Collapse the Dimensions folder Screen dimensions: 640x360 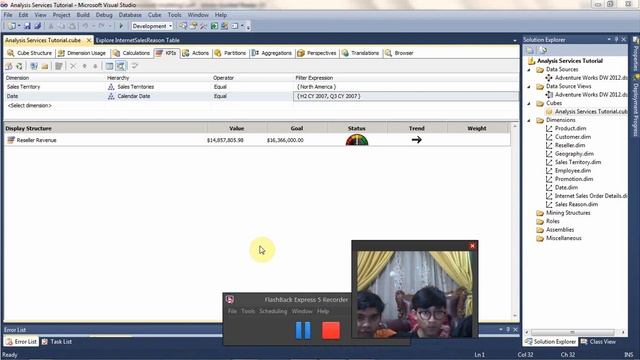(529, 120)
